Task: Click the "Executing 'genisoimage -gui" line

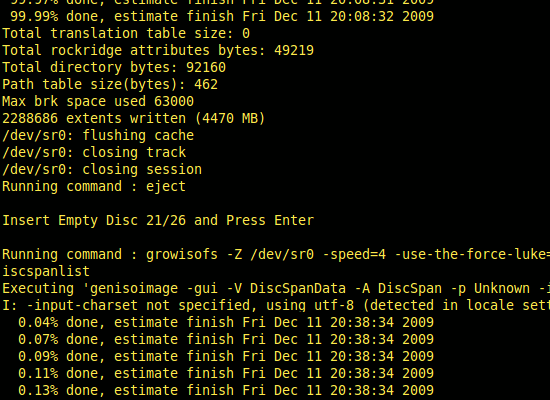Action: point(276,288)
